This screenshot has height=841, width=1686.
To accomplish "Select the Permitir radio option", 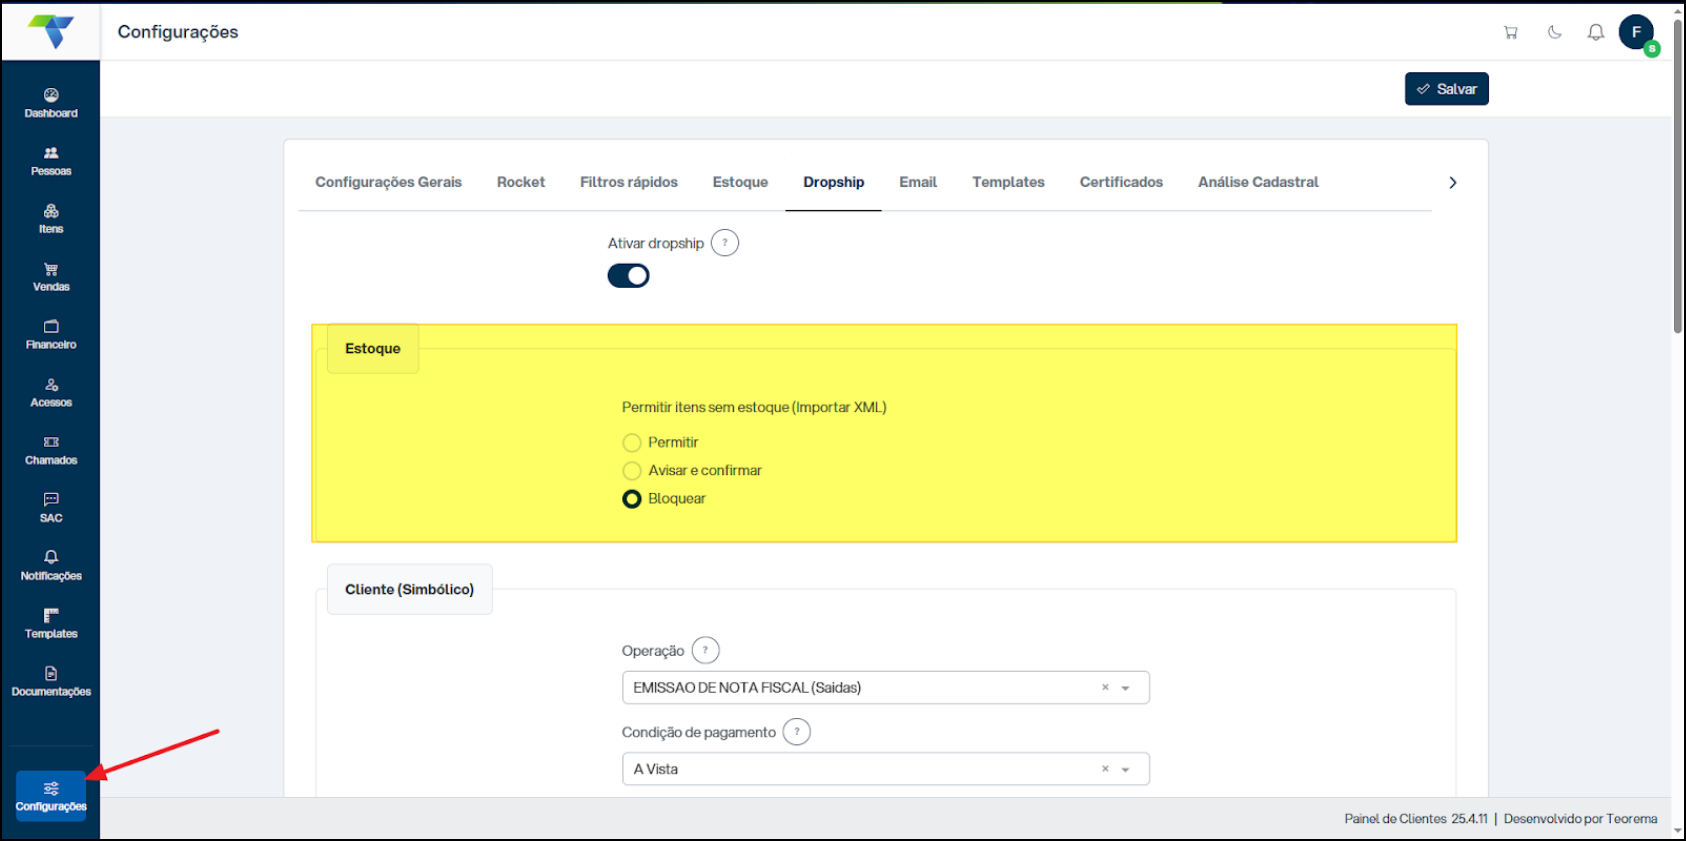I will (x=632, y=443).
